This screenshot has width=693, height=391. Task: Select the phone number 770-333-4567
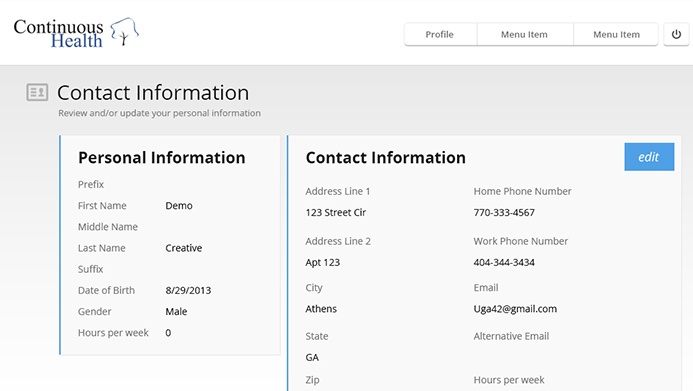click(504, 213)
